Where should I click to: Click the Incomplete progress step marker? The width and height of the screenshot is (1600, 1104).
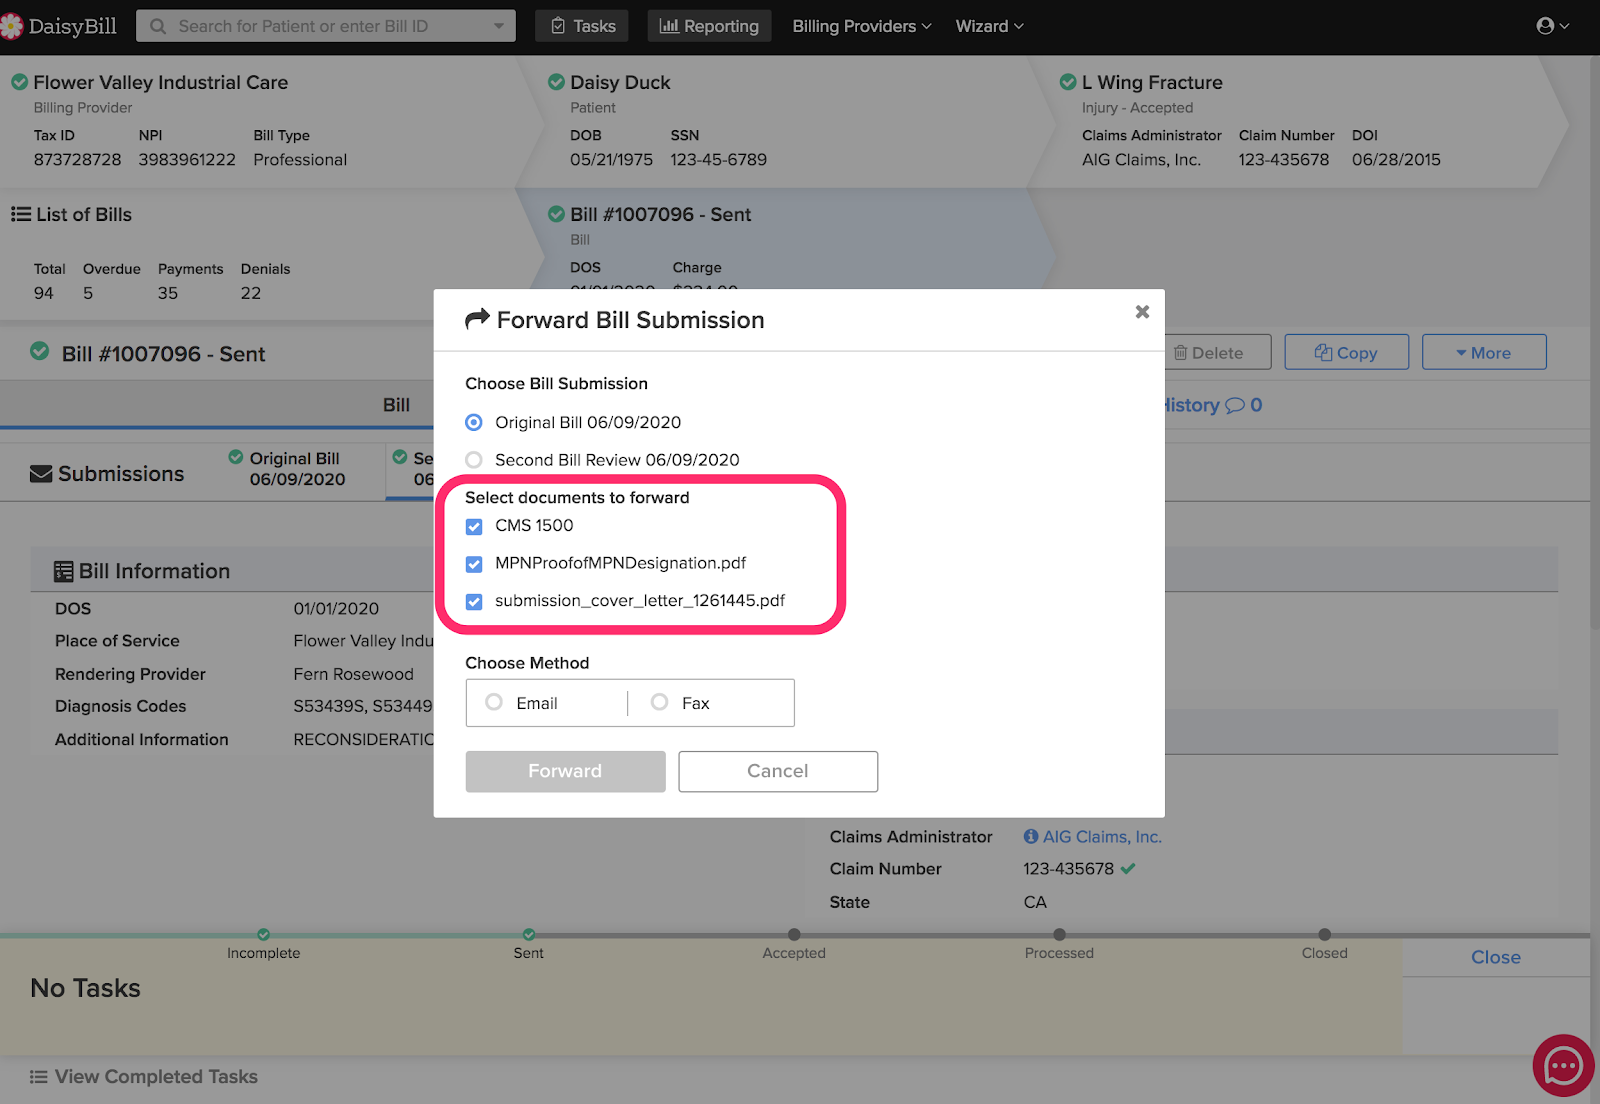(x=263, y=935)
